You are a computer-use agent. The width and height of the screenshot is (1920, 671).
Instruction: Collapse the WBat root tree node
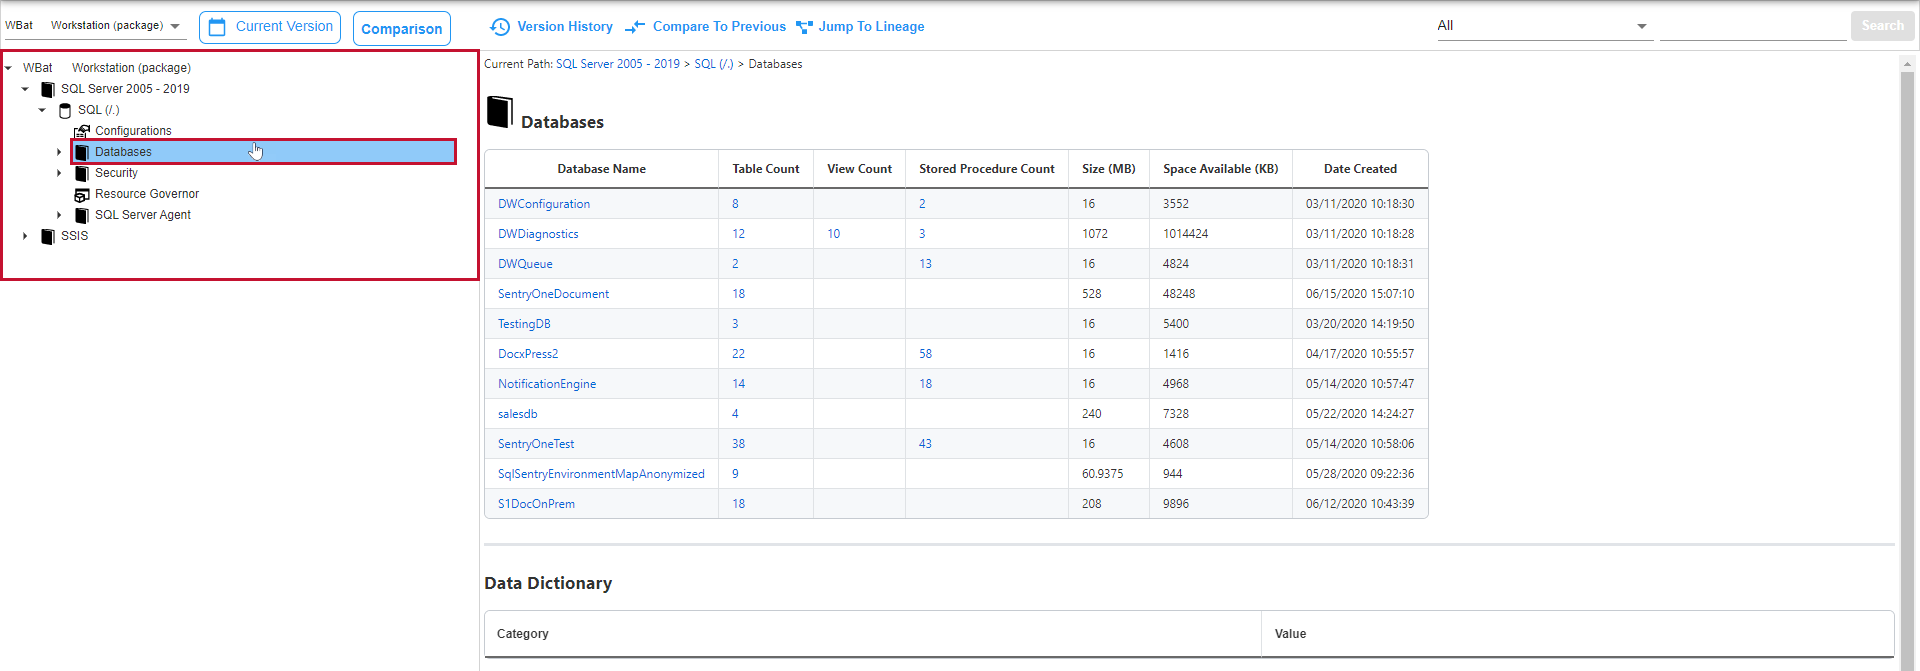point(8,68)
